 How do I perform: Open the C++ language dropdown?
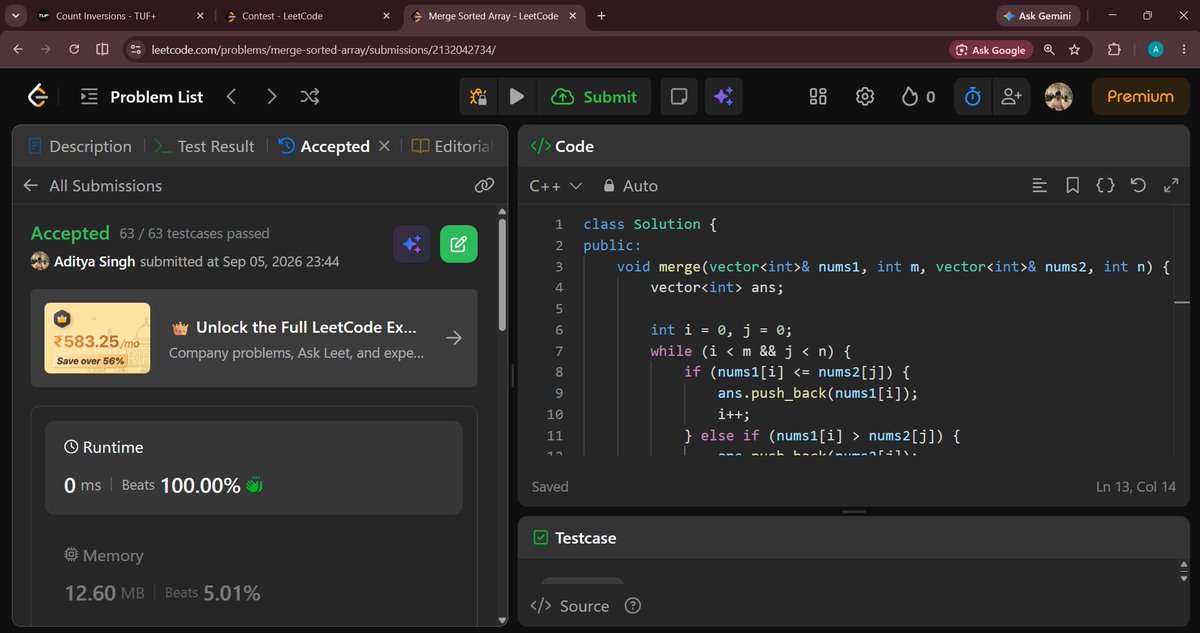click(555, 186)
